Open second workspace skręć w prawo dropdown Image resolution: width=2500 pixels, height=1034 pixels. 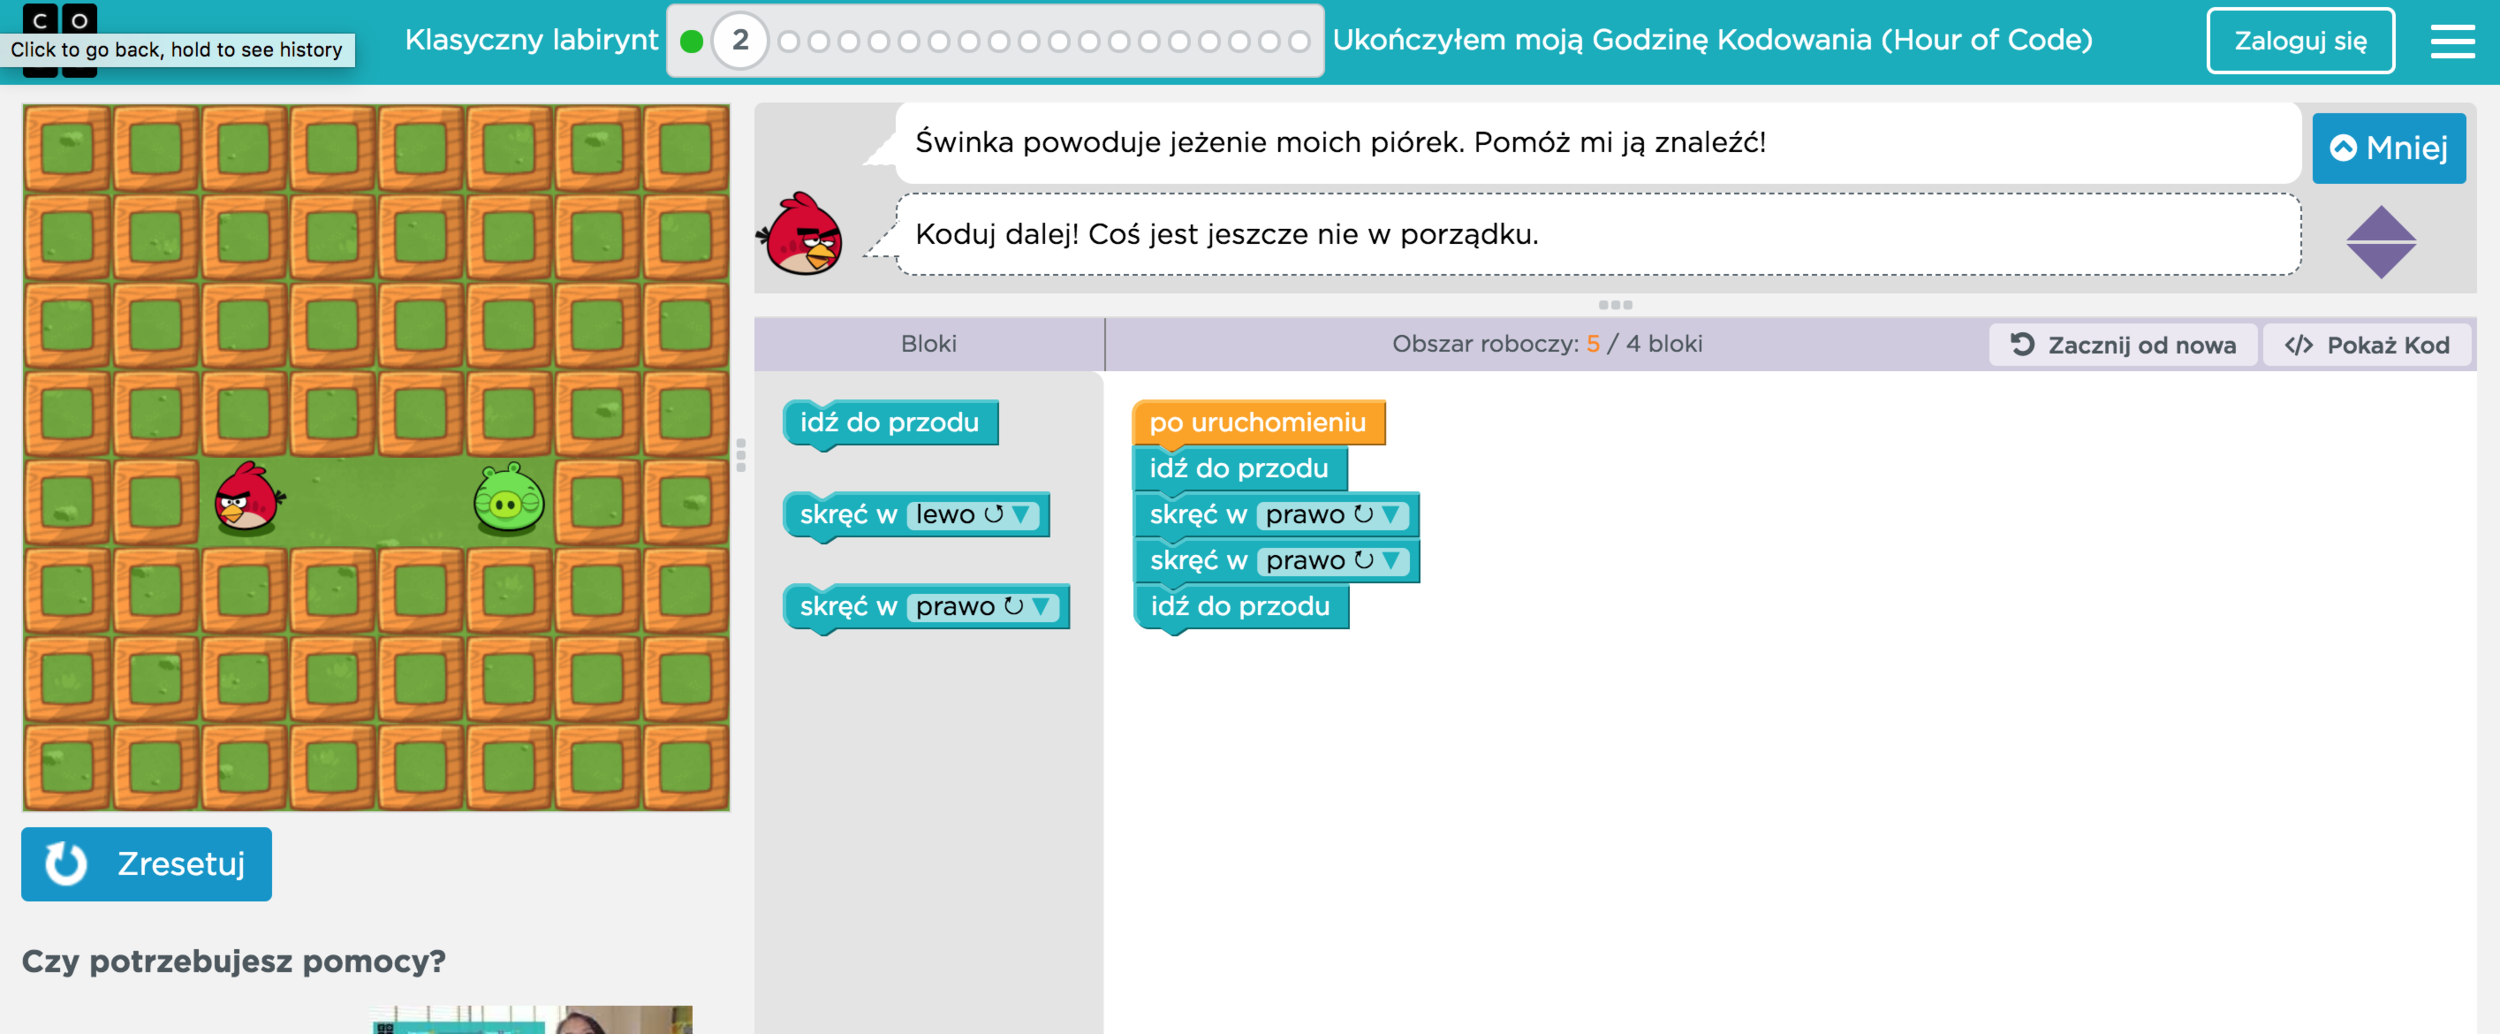click(1332, 561)
